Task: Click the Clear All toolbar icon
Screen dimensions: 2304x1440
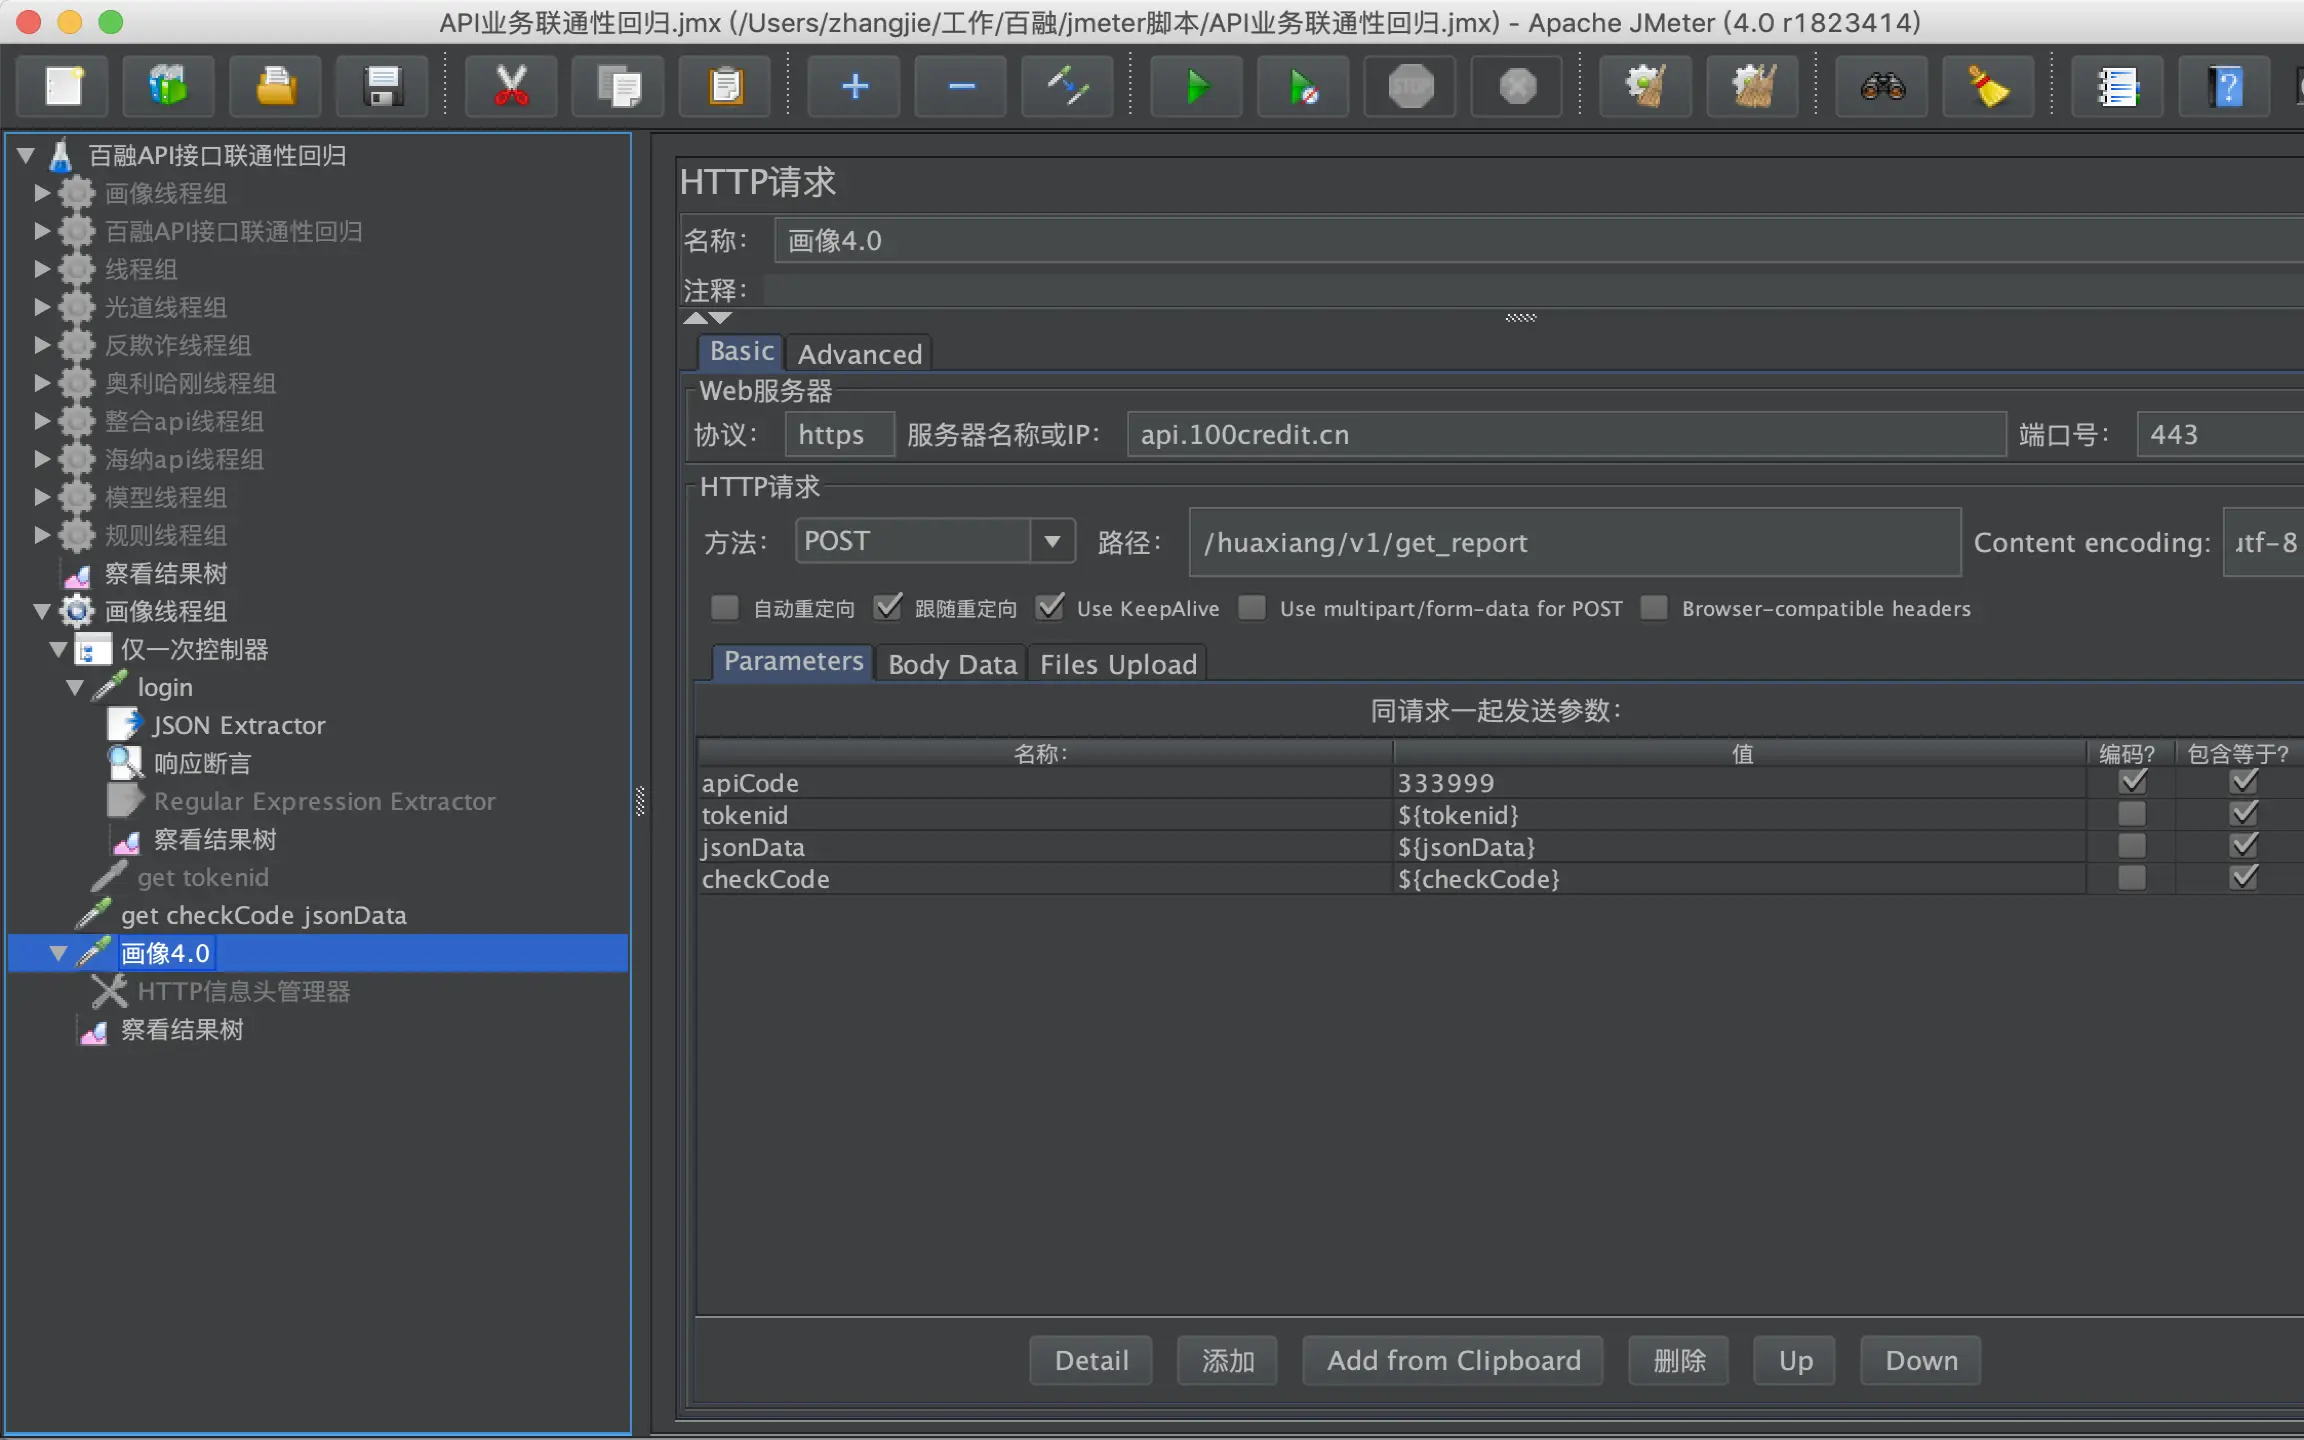Action: [1752, 87]
